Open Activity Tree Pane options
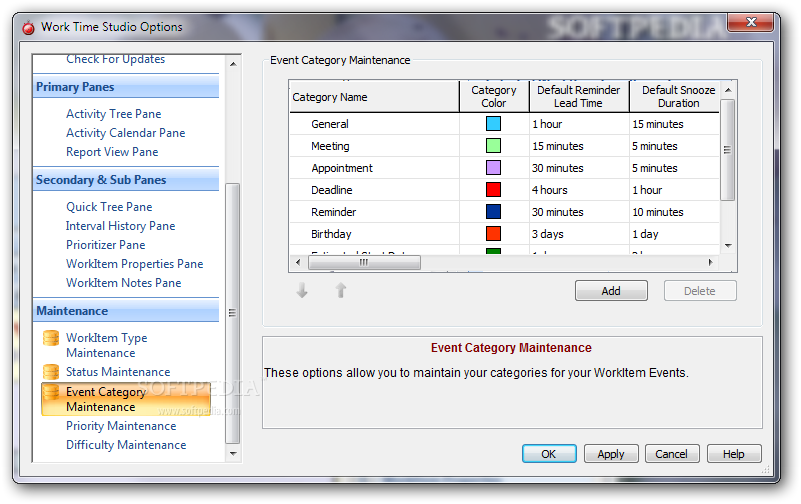 (113, 114)
